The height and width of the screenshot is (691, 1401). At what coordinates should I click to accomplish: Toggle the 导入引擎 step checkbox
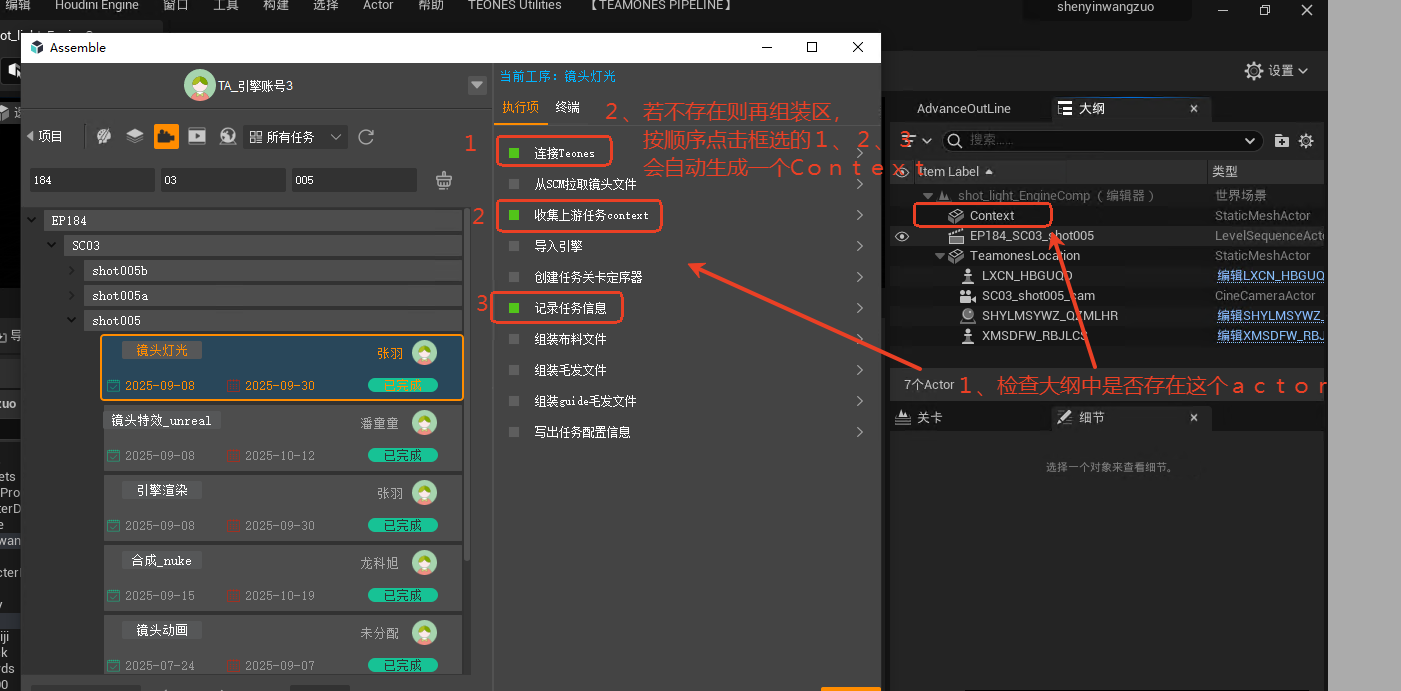coord(514,246)
